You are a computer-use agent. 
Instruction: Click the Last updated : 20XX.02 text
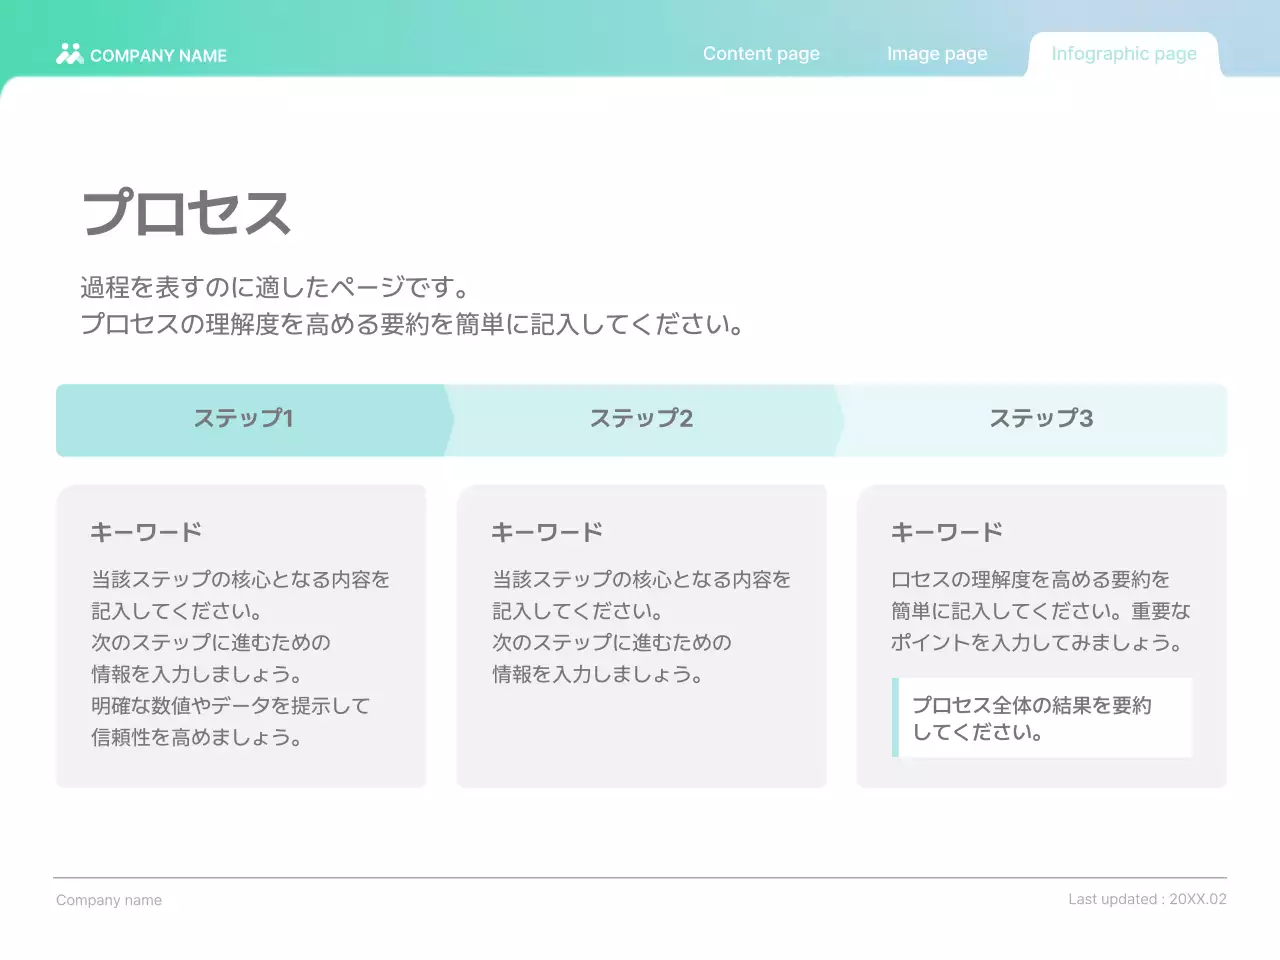1147,899
